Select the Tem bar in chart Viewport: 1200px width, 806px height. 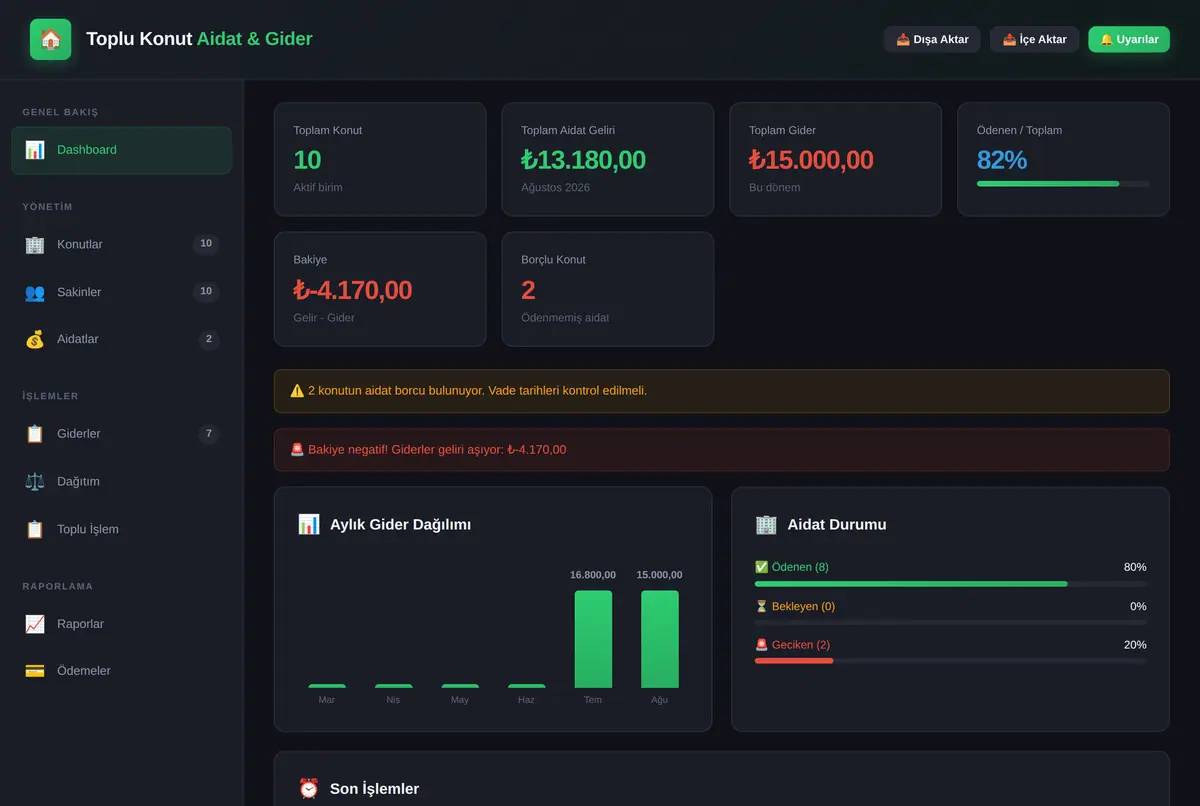coord(593,639)
